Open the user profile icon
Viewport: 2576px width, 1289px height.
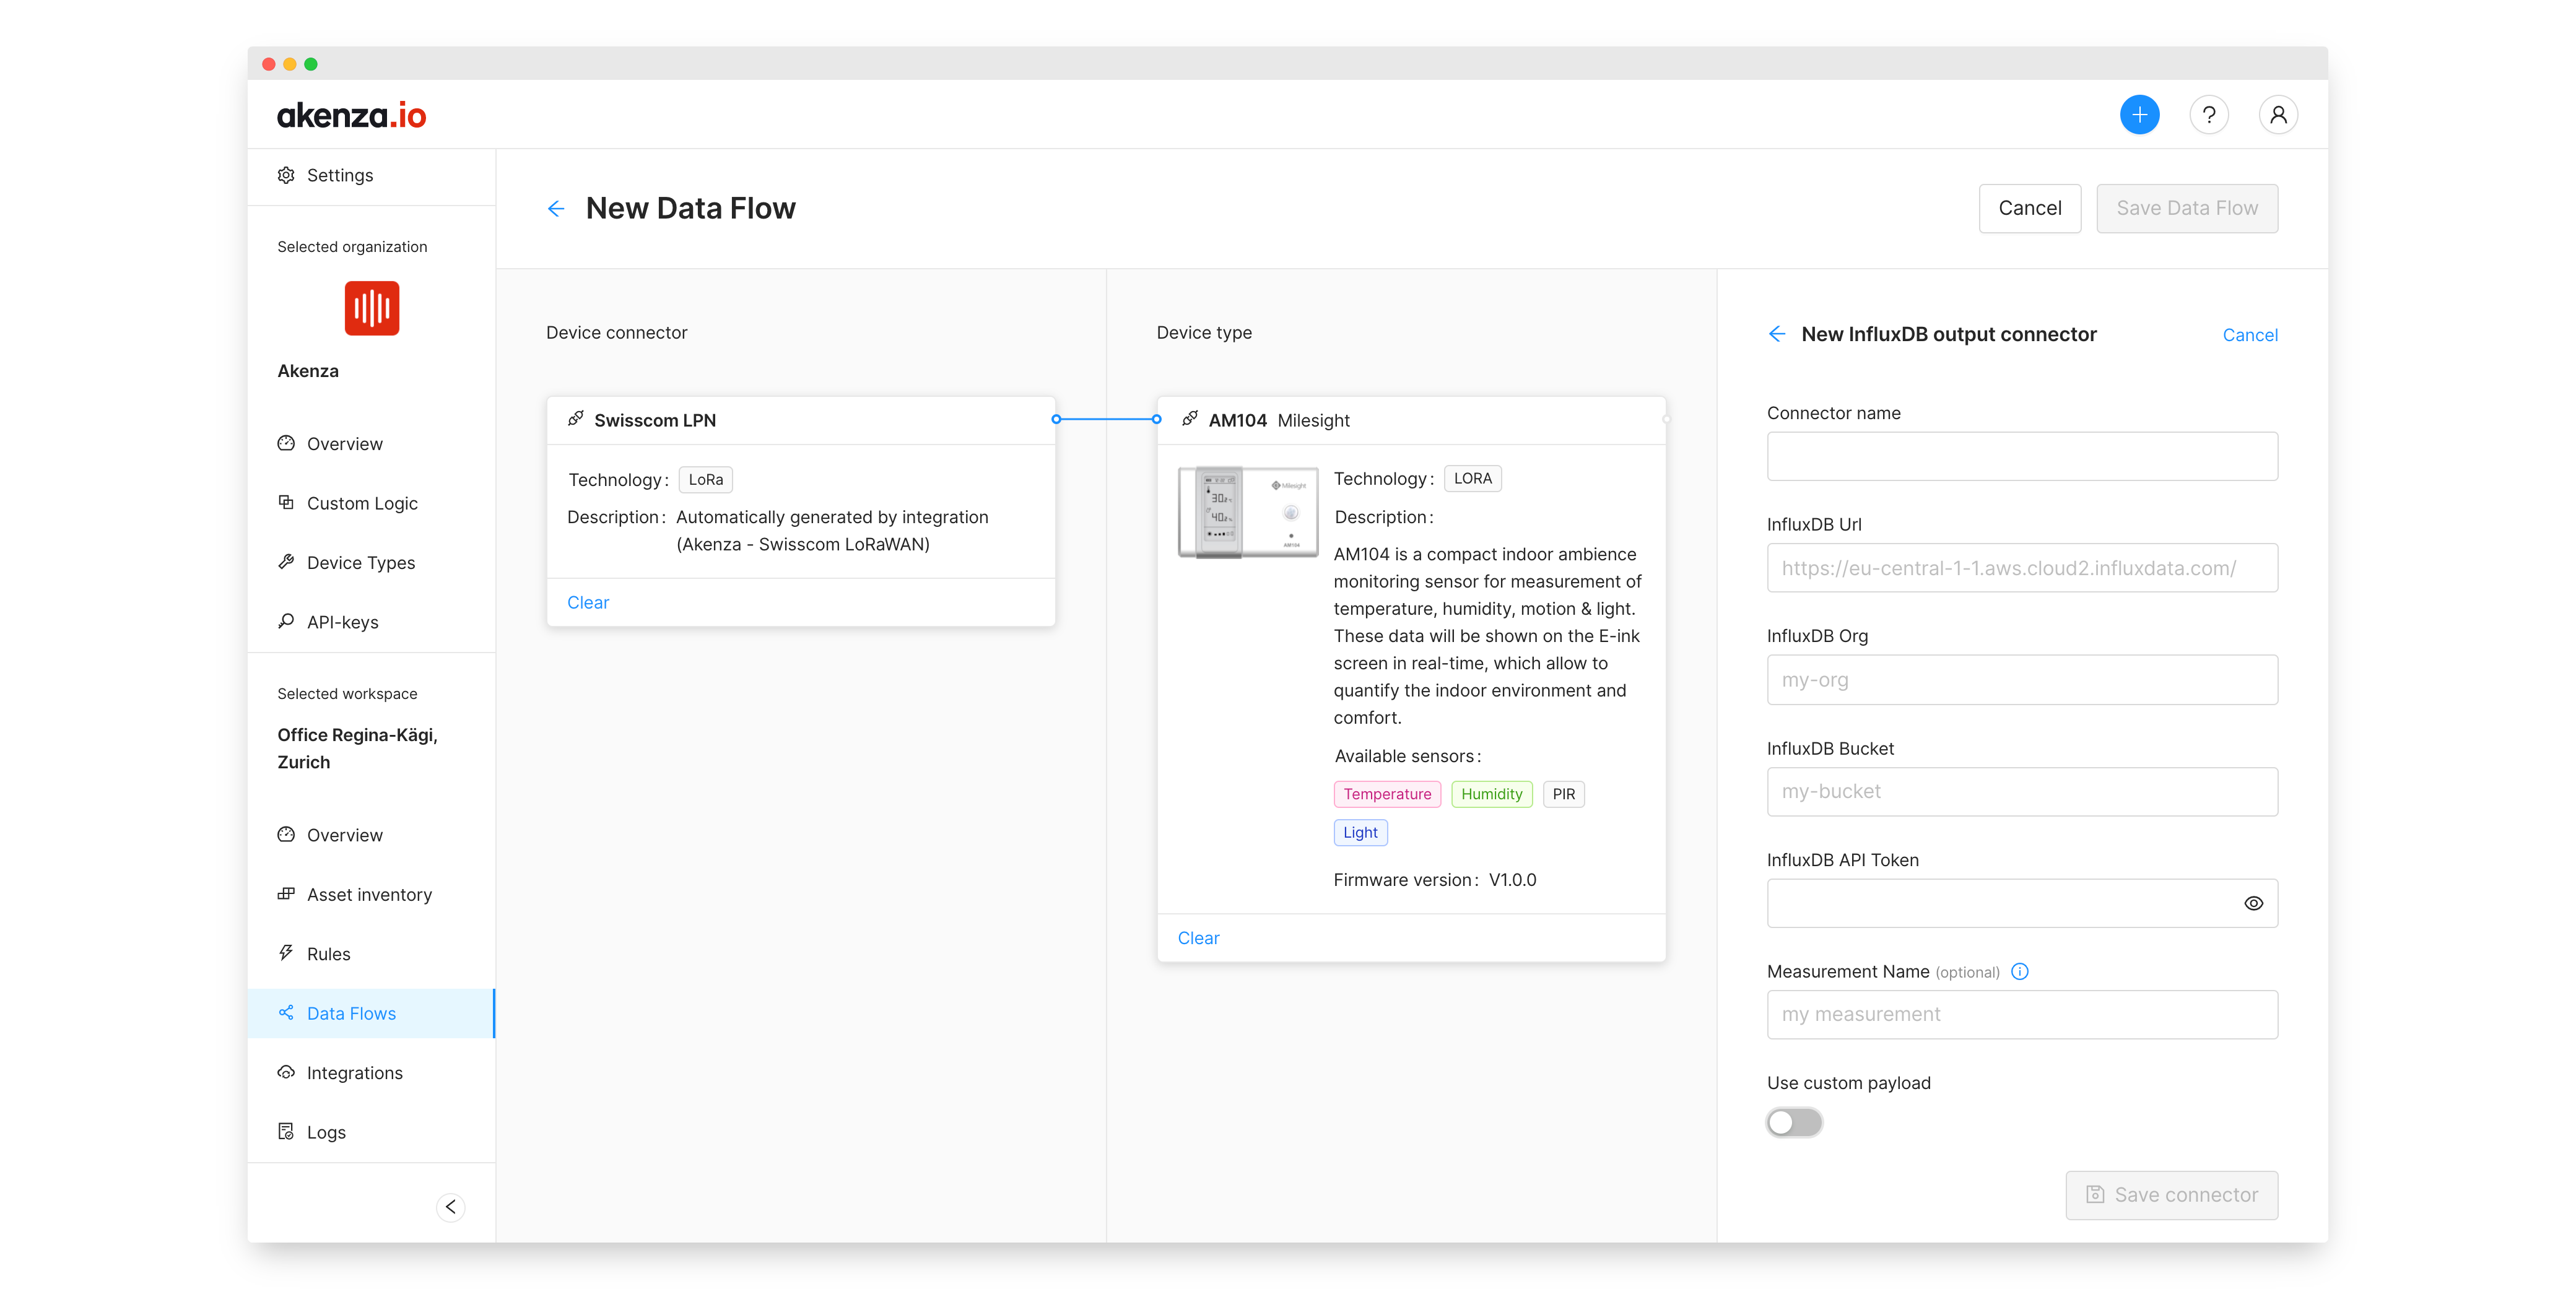2277,115
